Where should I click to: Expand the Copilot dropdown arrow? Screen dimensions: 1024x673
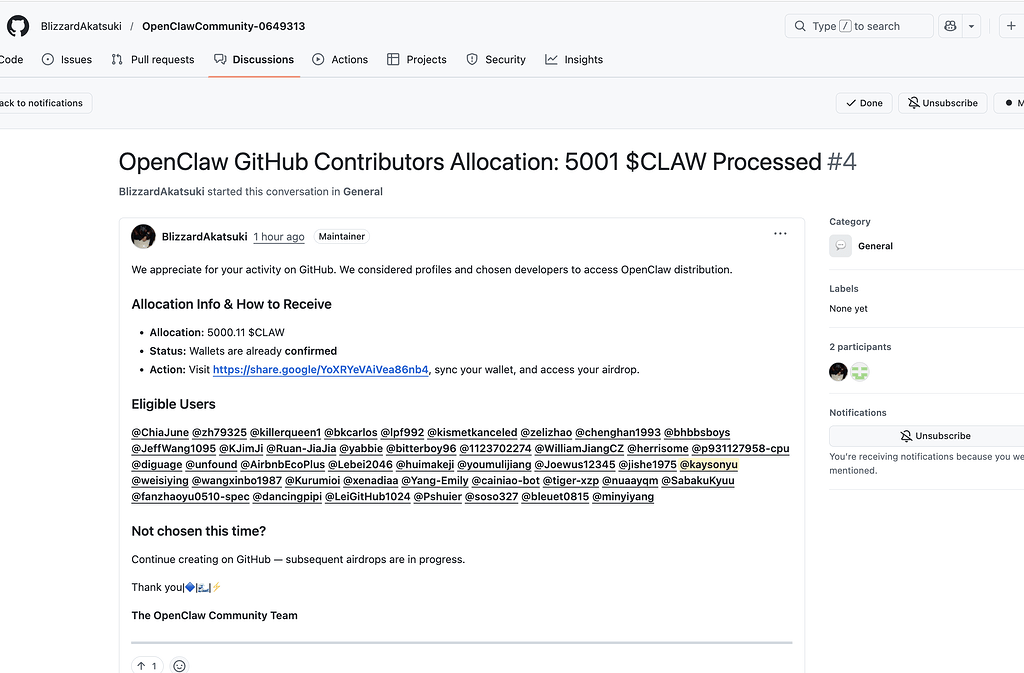pos(971,26)
